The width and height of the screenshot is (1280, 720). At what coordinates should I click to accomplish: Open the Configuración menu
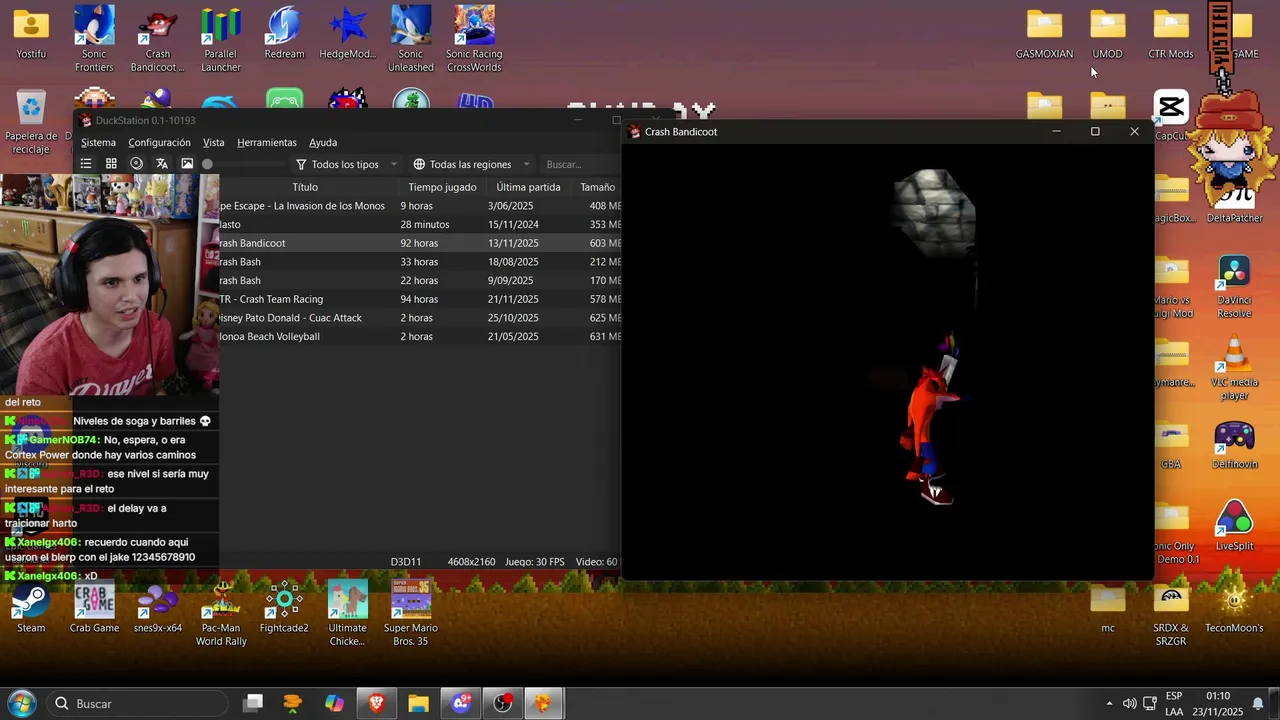point(159,142)
